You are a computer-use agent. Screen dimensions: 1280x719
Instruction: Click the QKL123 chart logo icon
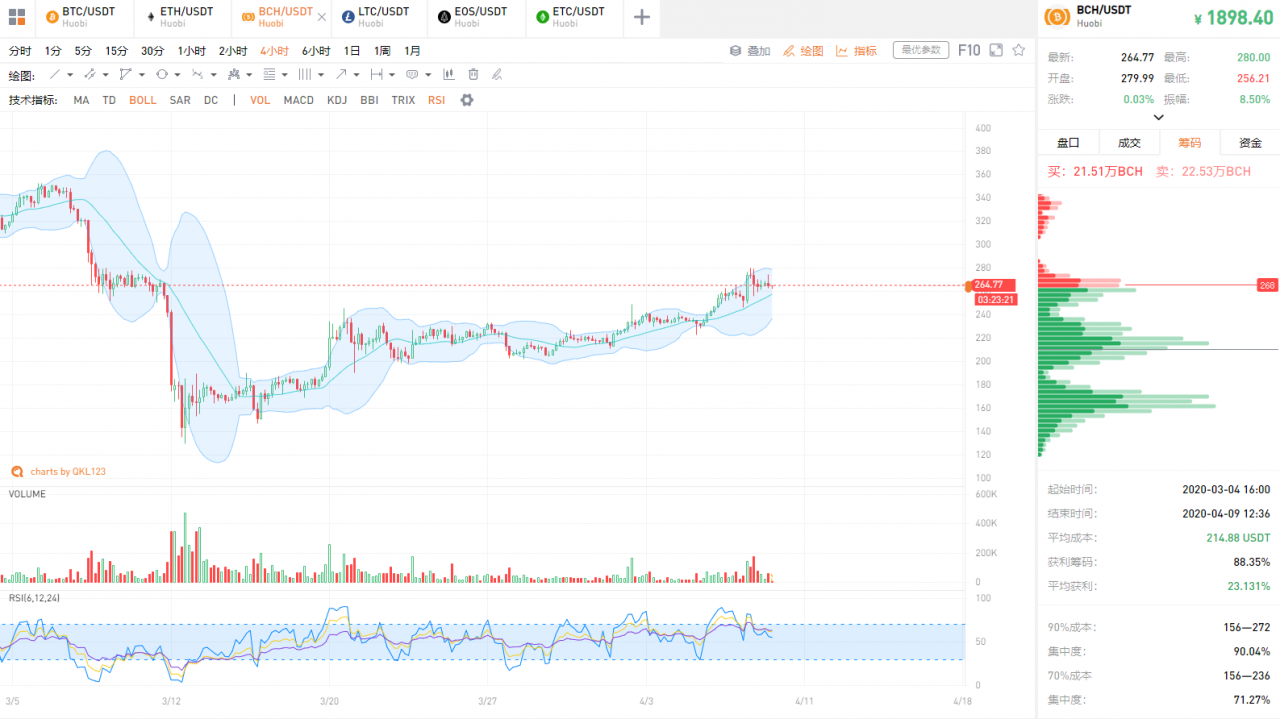(17, 471)
